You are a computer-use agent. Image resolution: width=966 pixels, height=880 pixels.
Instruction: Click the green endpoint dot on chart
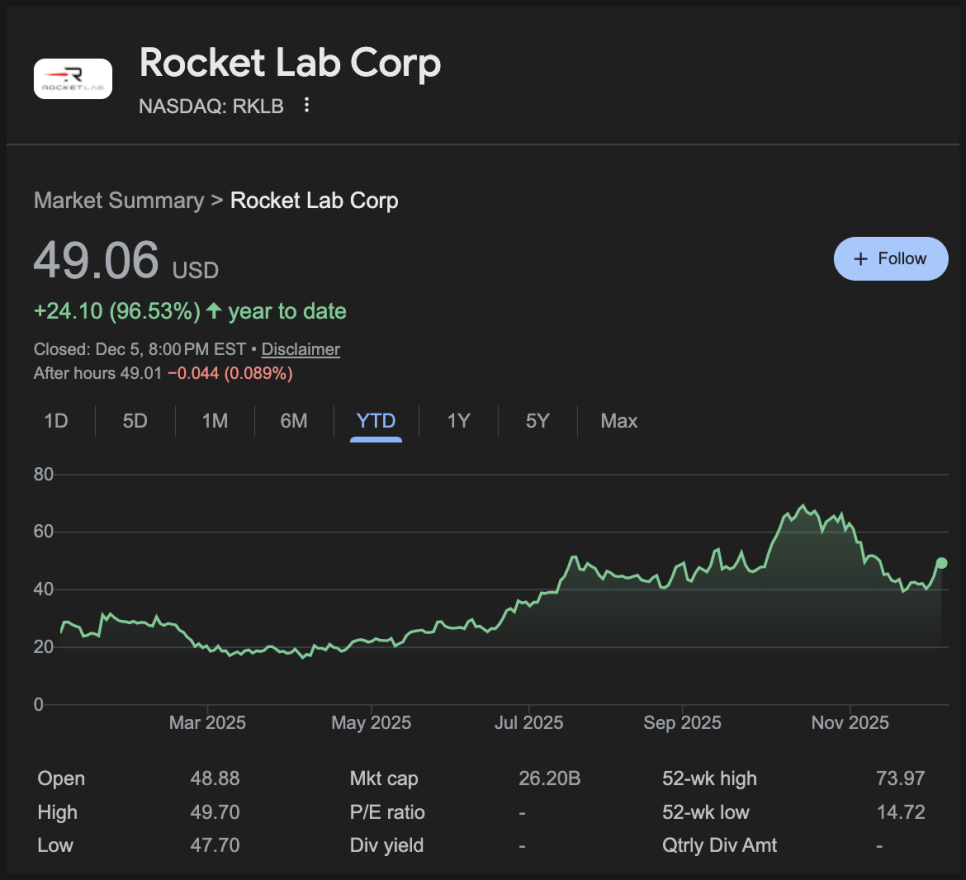(x=942, y=563)
